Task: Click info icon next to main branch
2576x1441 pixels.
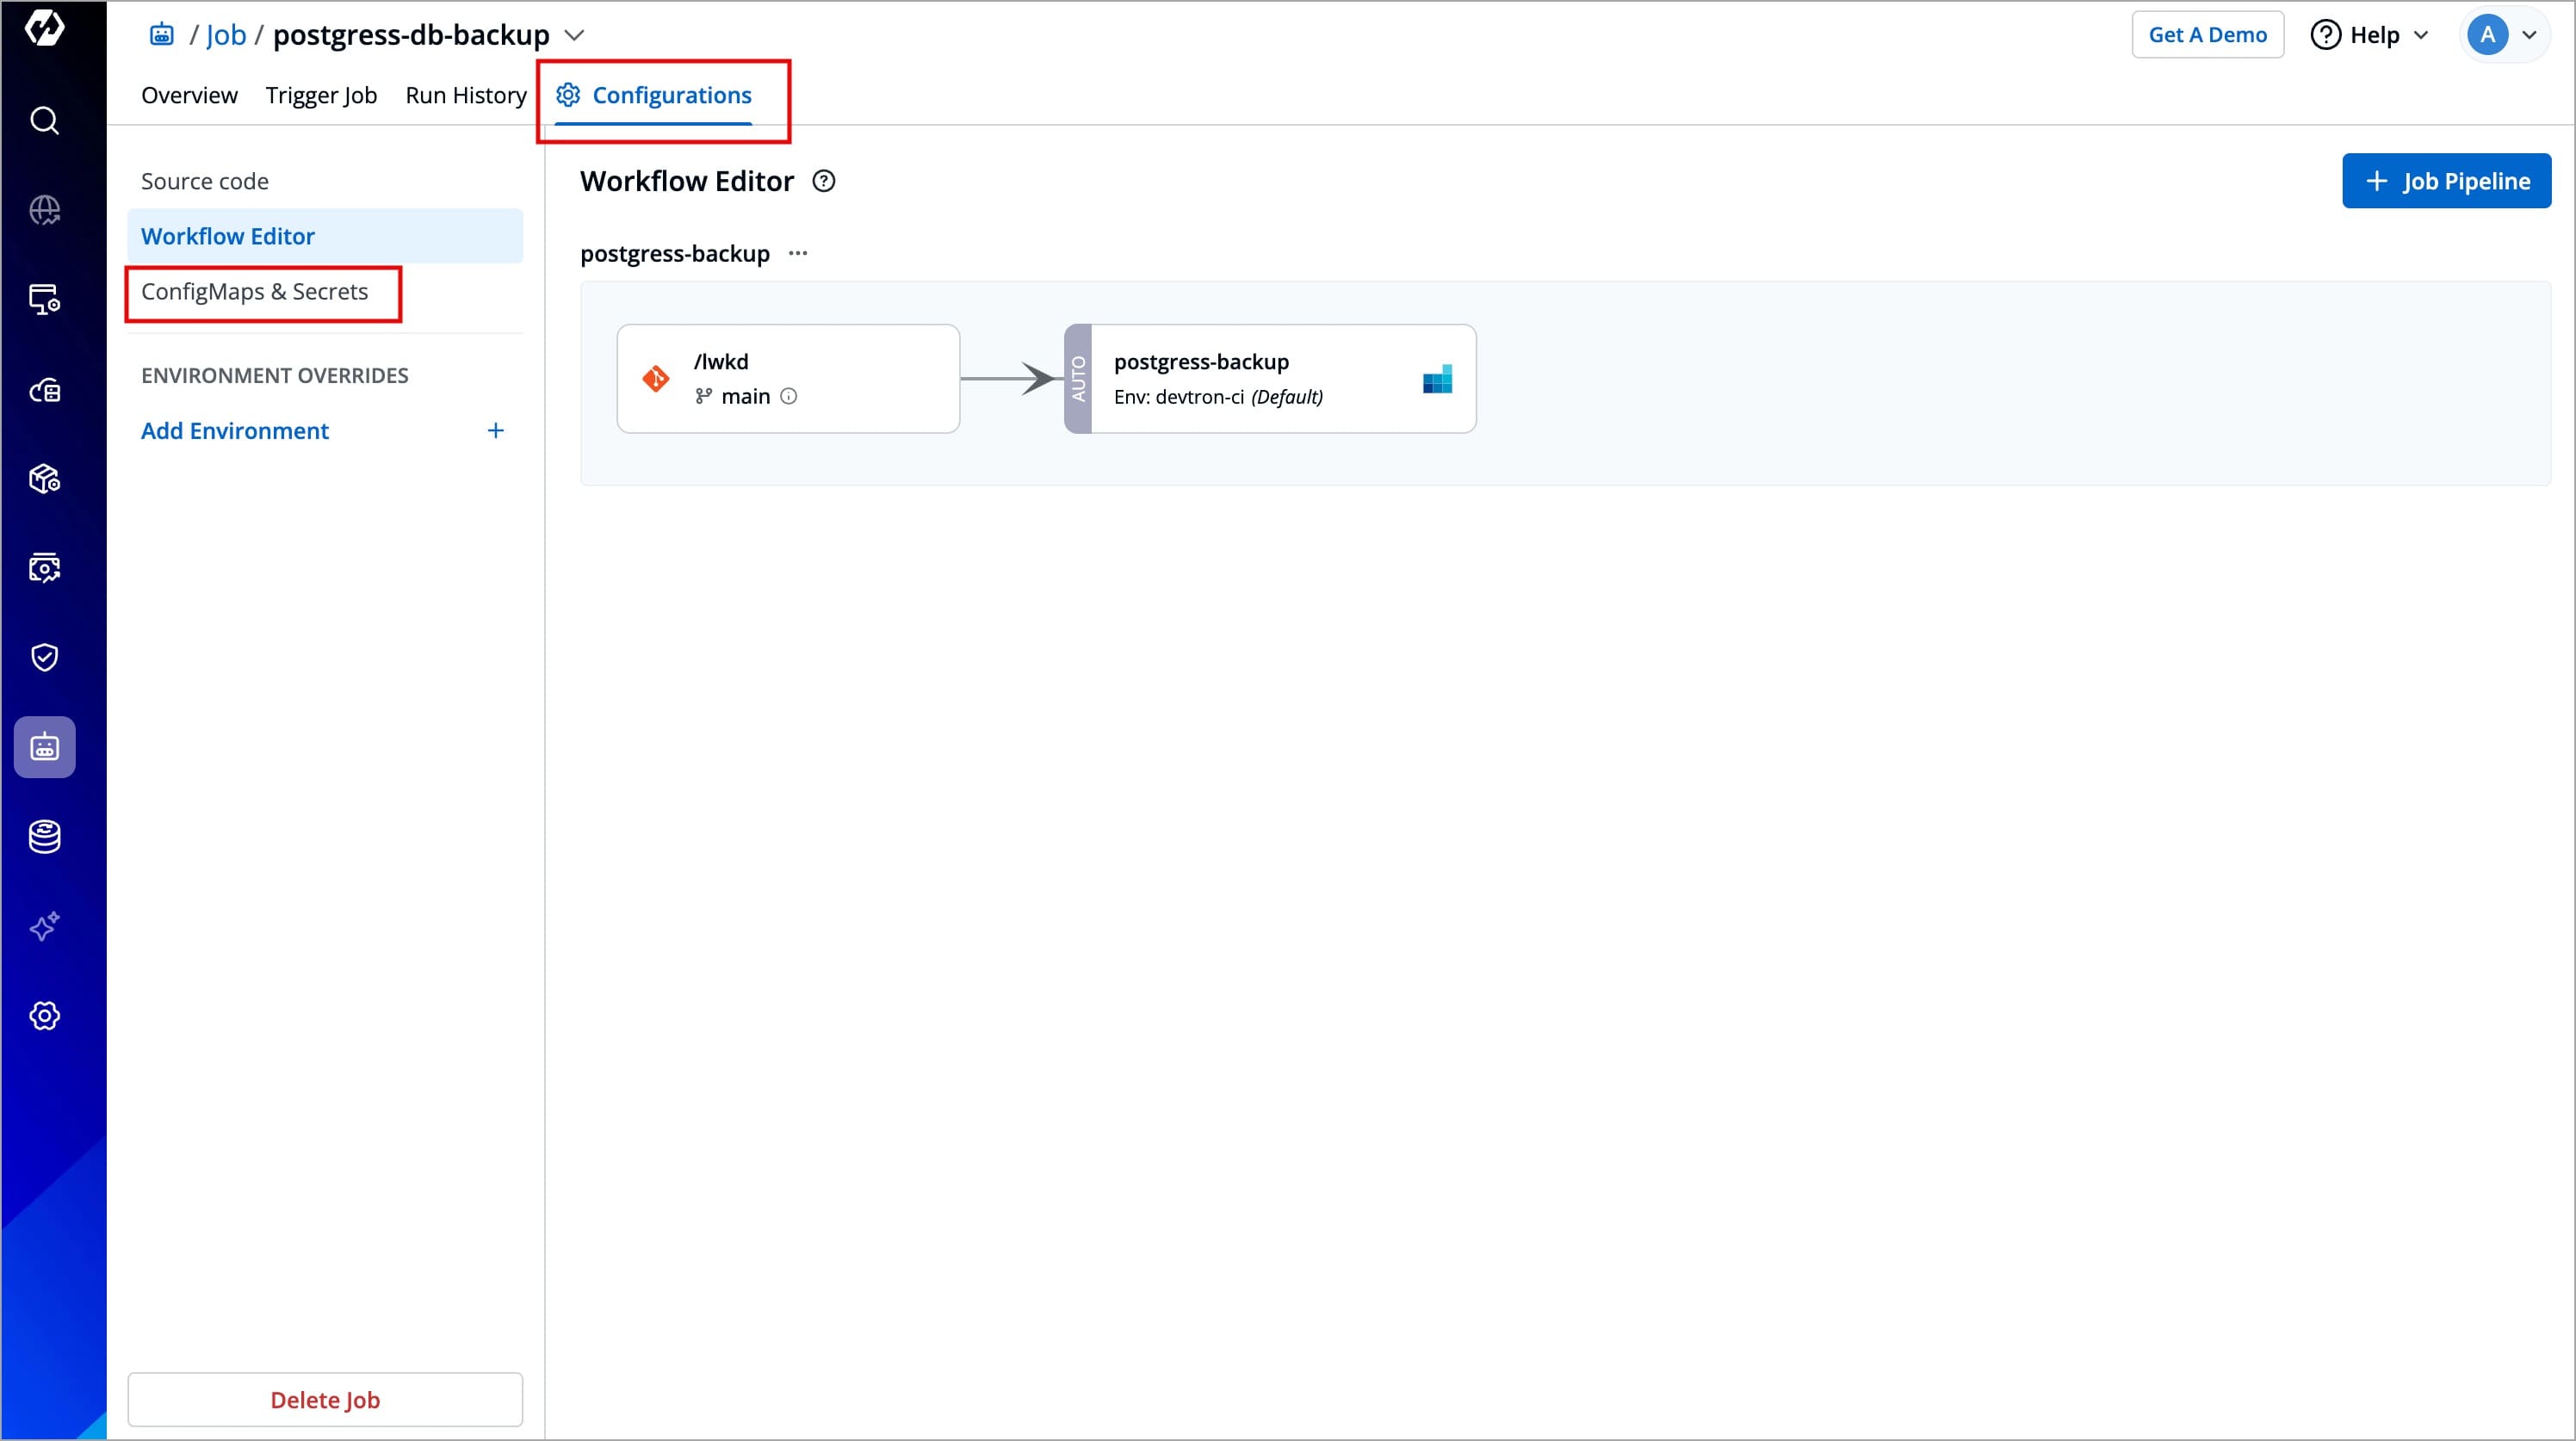Action: click(x=789, y=396)
